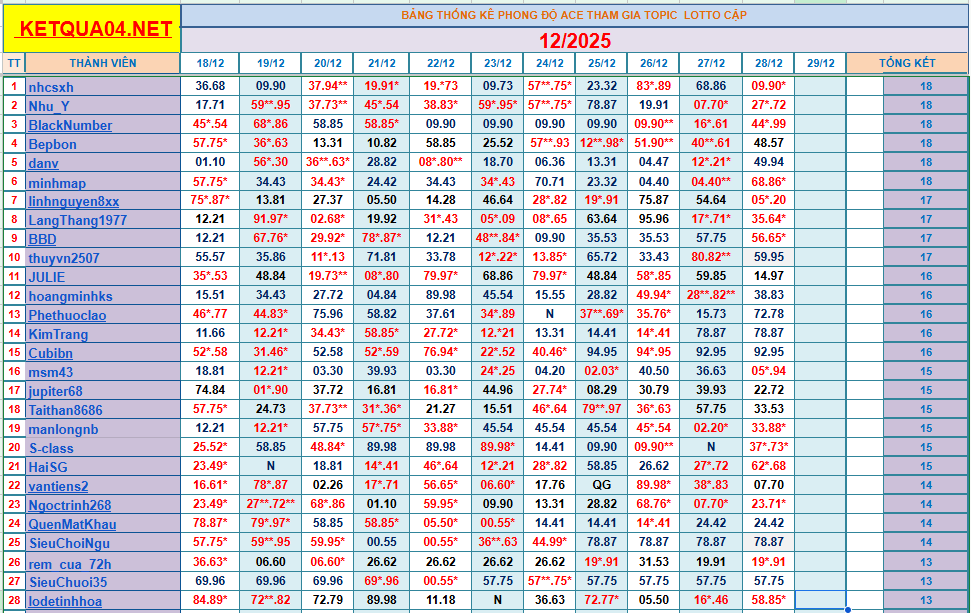The height and width of the screenshot is (613, 971).
Task: Click hoangminhks's 27/12 cell 28**.82**
Action: point(711,295)
